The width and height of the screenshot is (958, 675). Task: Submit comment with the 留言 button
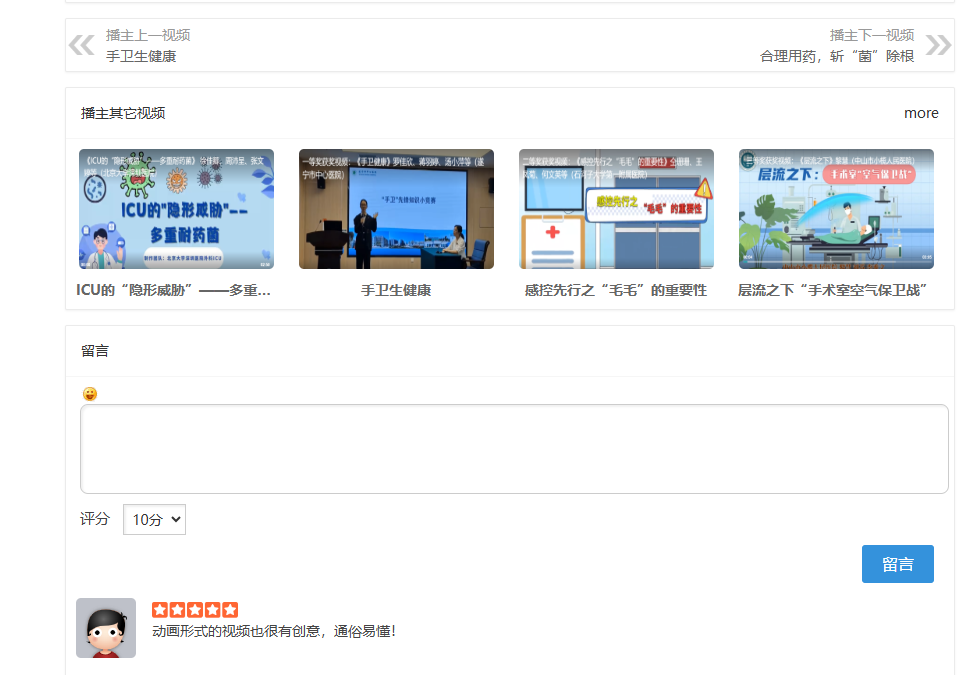coord(897,564)
